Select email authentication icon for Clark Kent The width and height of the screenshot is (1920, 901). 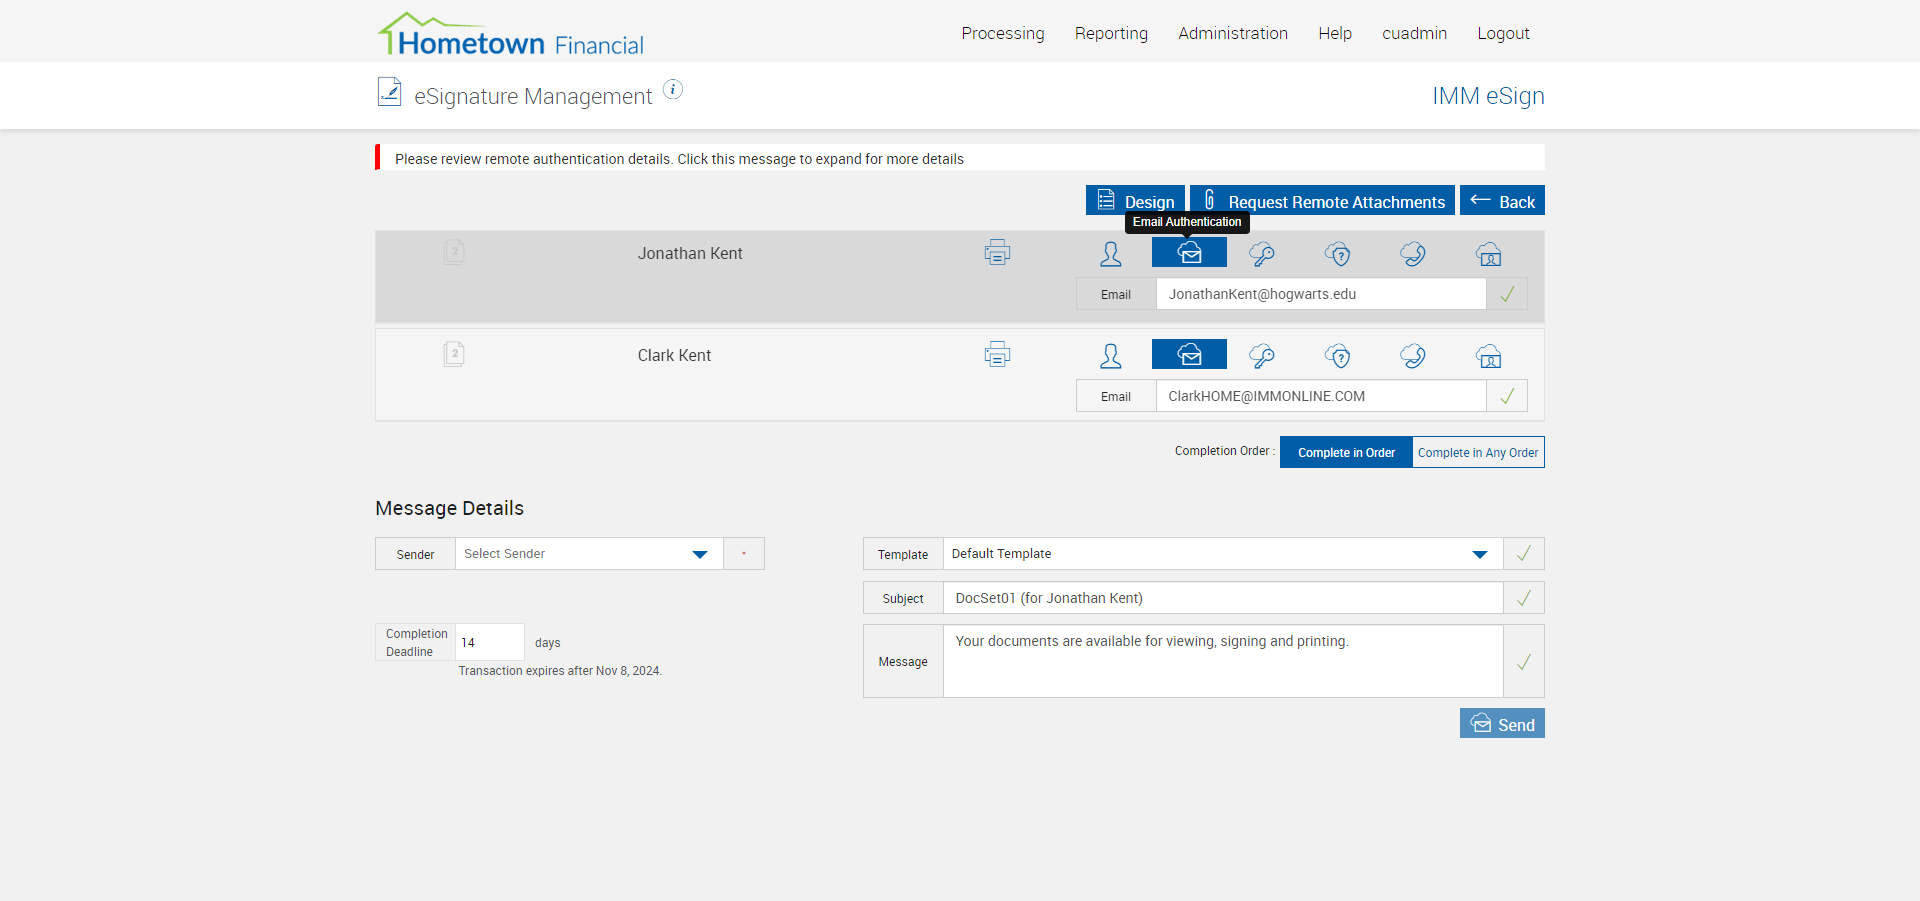pyautogui.click(x=1189, y=354)
